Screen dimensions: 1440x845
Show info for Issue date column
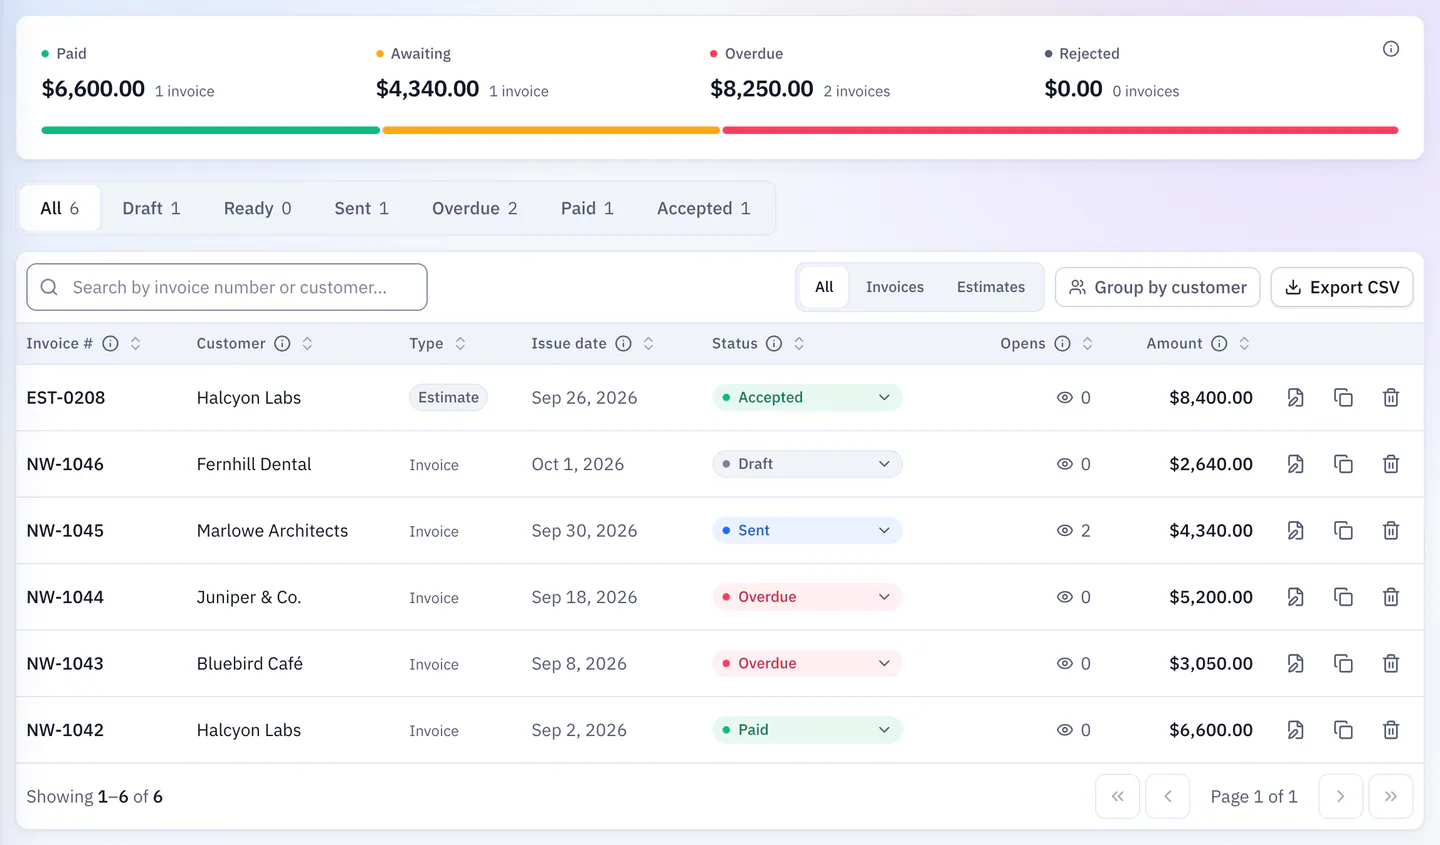623,344
